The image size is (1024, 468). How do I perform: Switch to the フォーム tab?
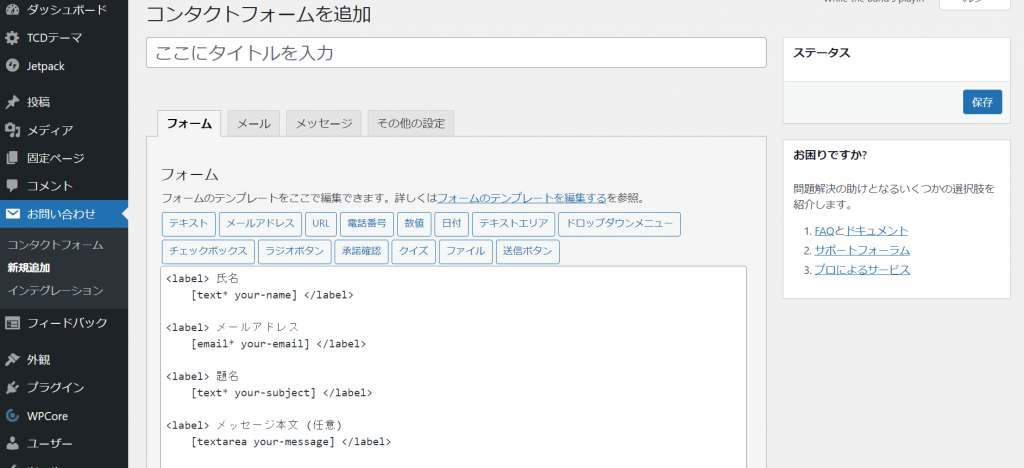coord(189,123)
